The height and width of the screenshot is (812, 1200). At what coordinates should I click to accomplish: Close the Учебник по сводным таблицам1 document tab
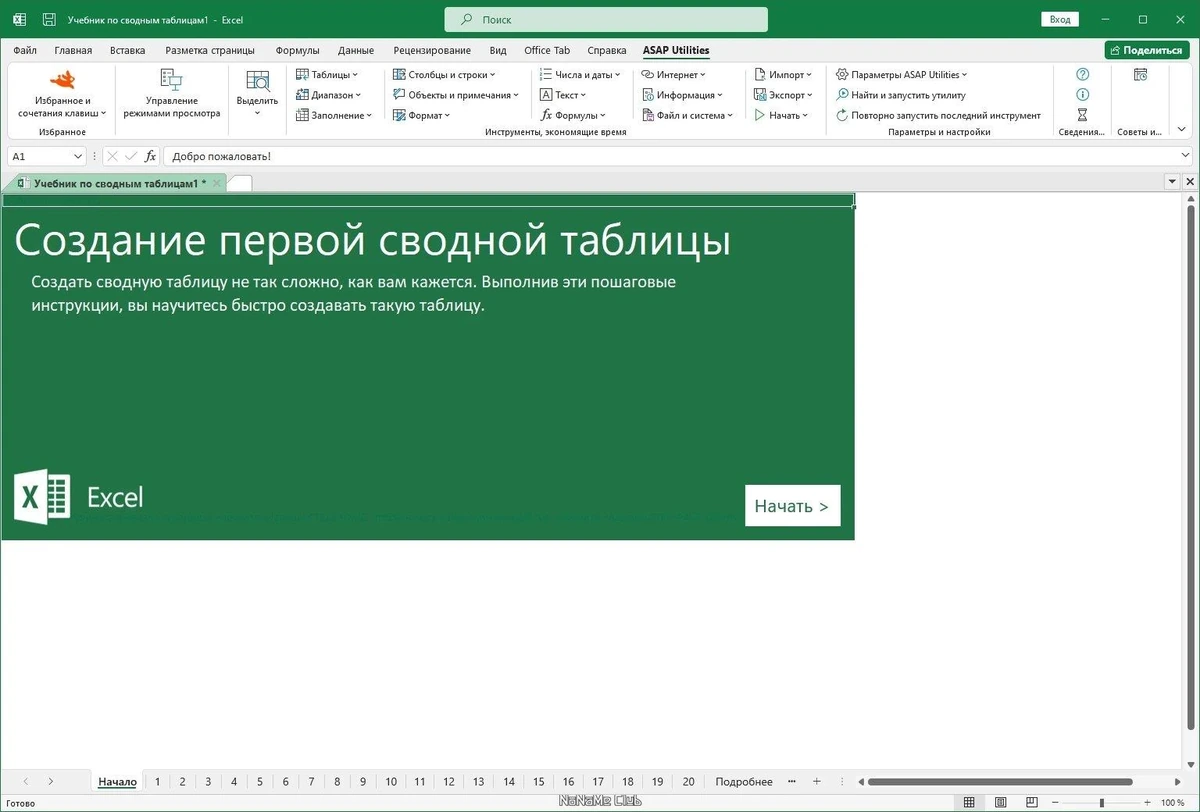coord(217,183)
